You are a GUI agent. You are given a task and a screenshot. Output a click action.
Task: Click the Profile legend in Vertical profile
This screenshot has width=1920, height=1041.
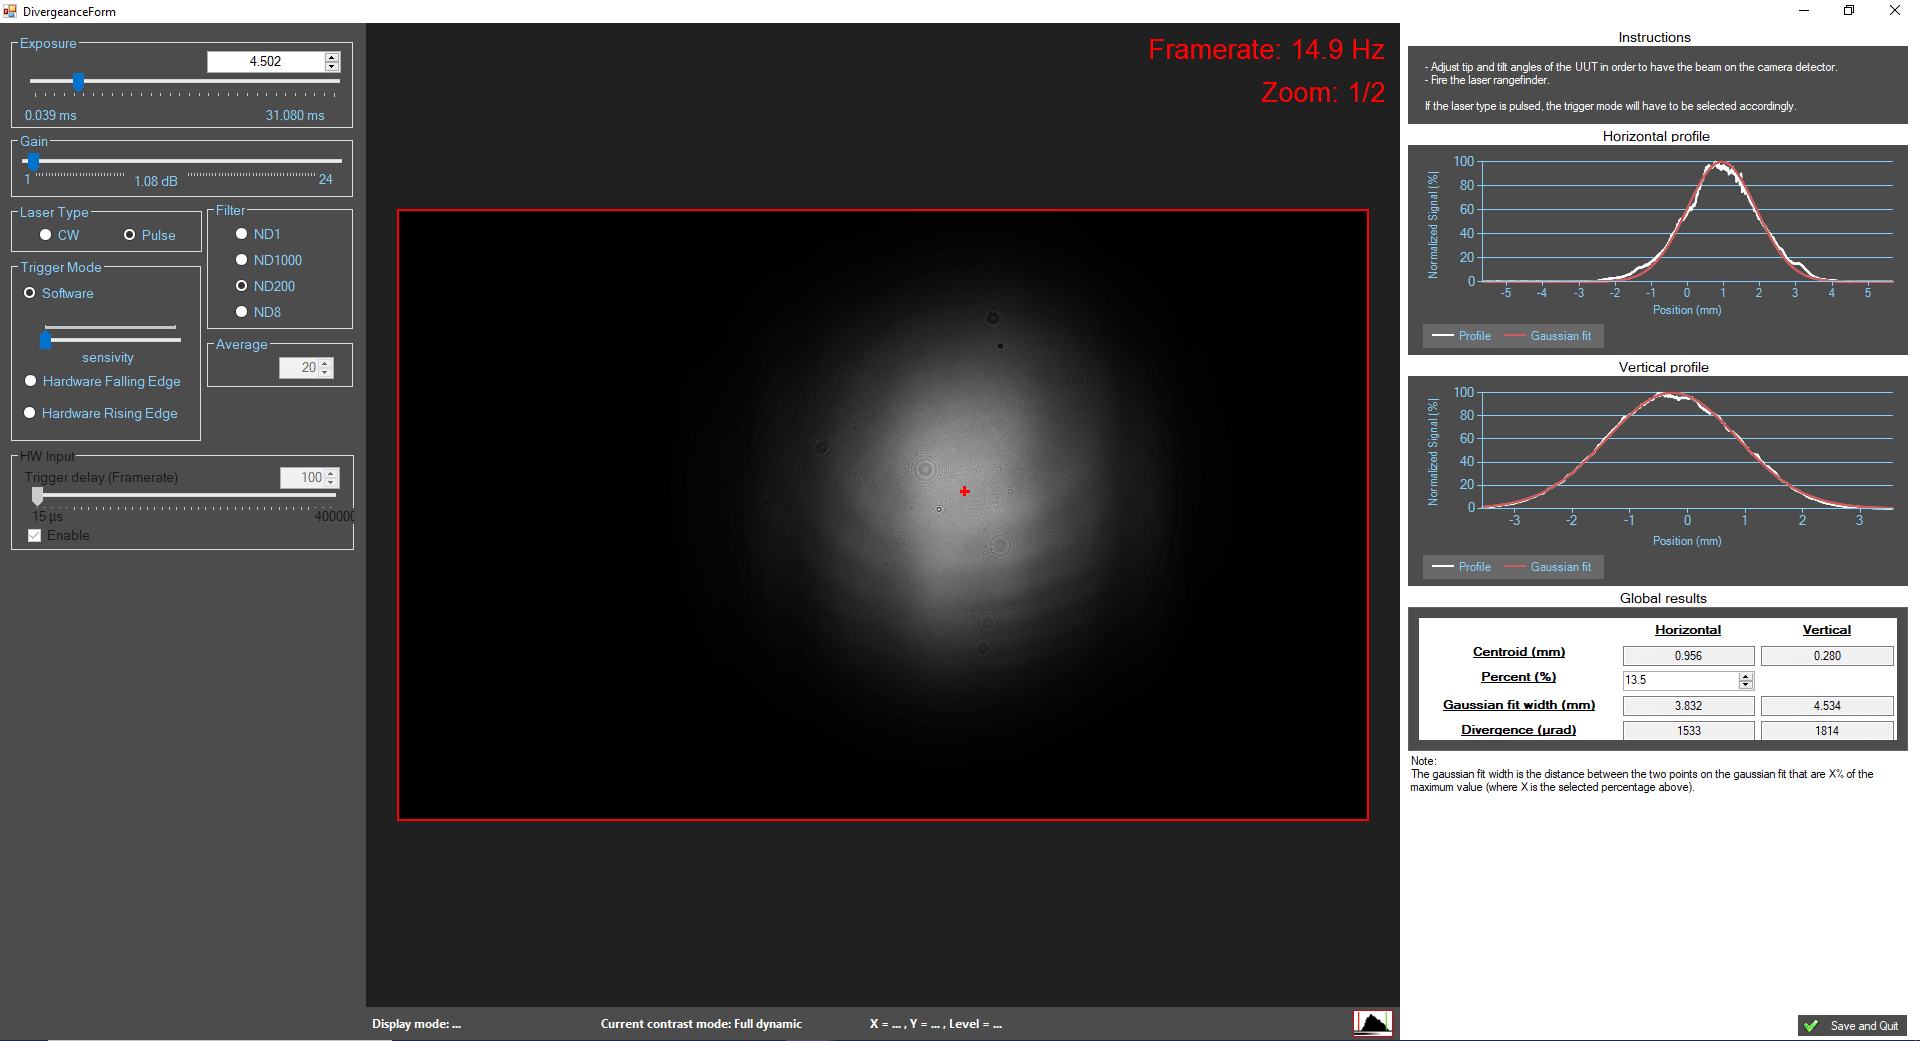[1473, 566]
